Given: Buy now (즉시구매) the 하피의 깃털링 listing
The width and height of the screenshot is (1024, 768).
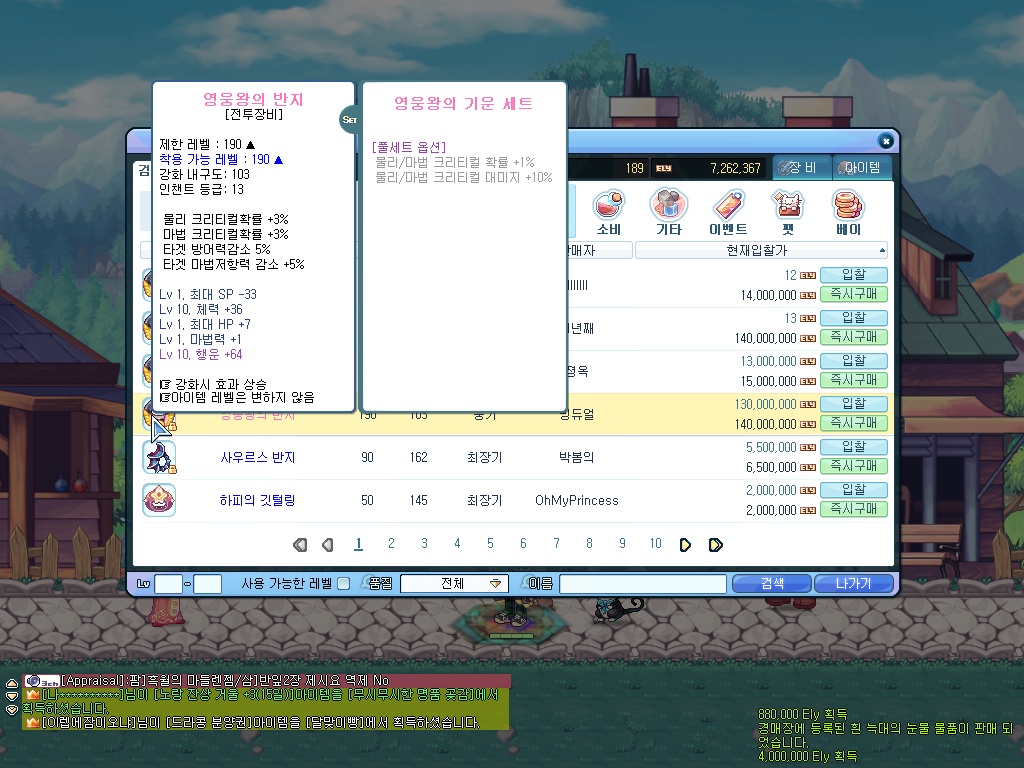Looking at the screenshot, I should (854, 509).
